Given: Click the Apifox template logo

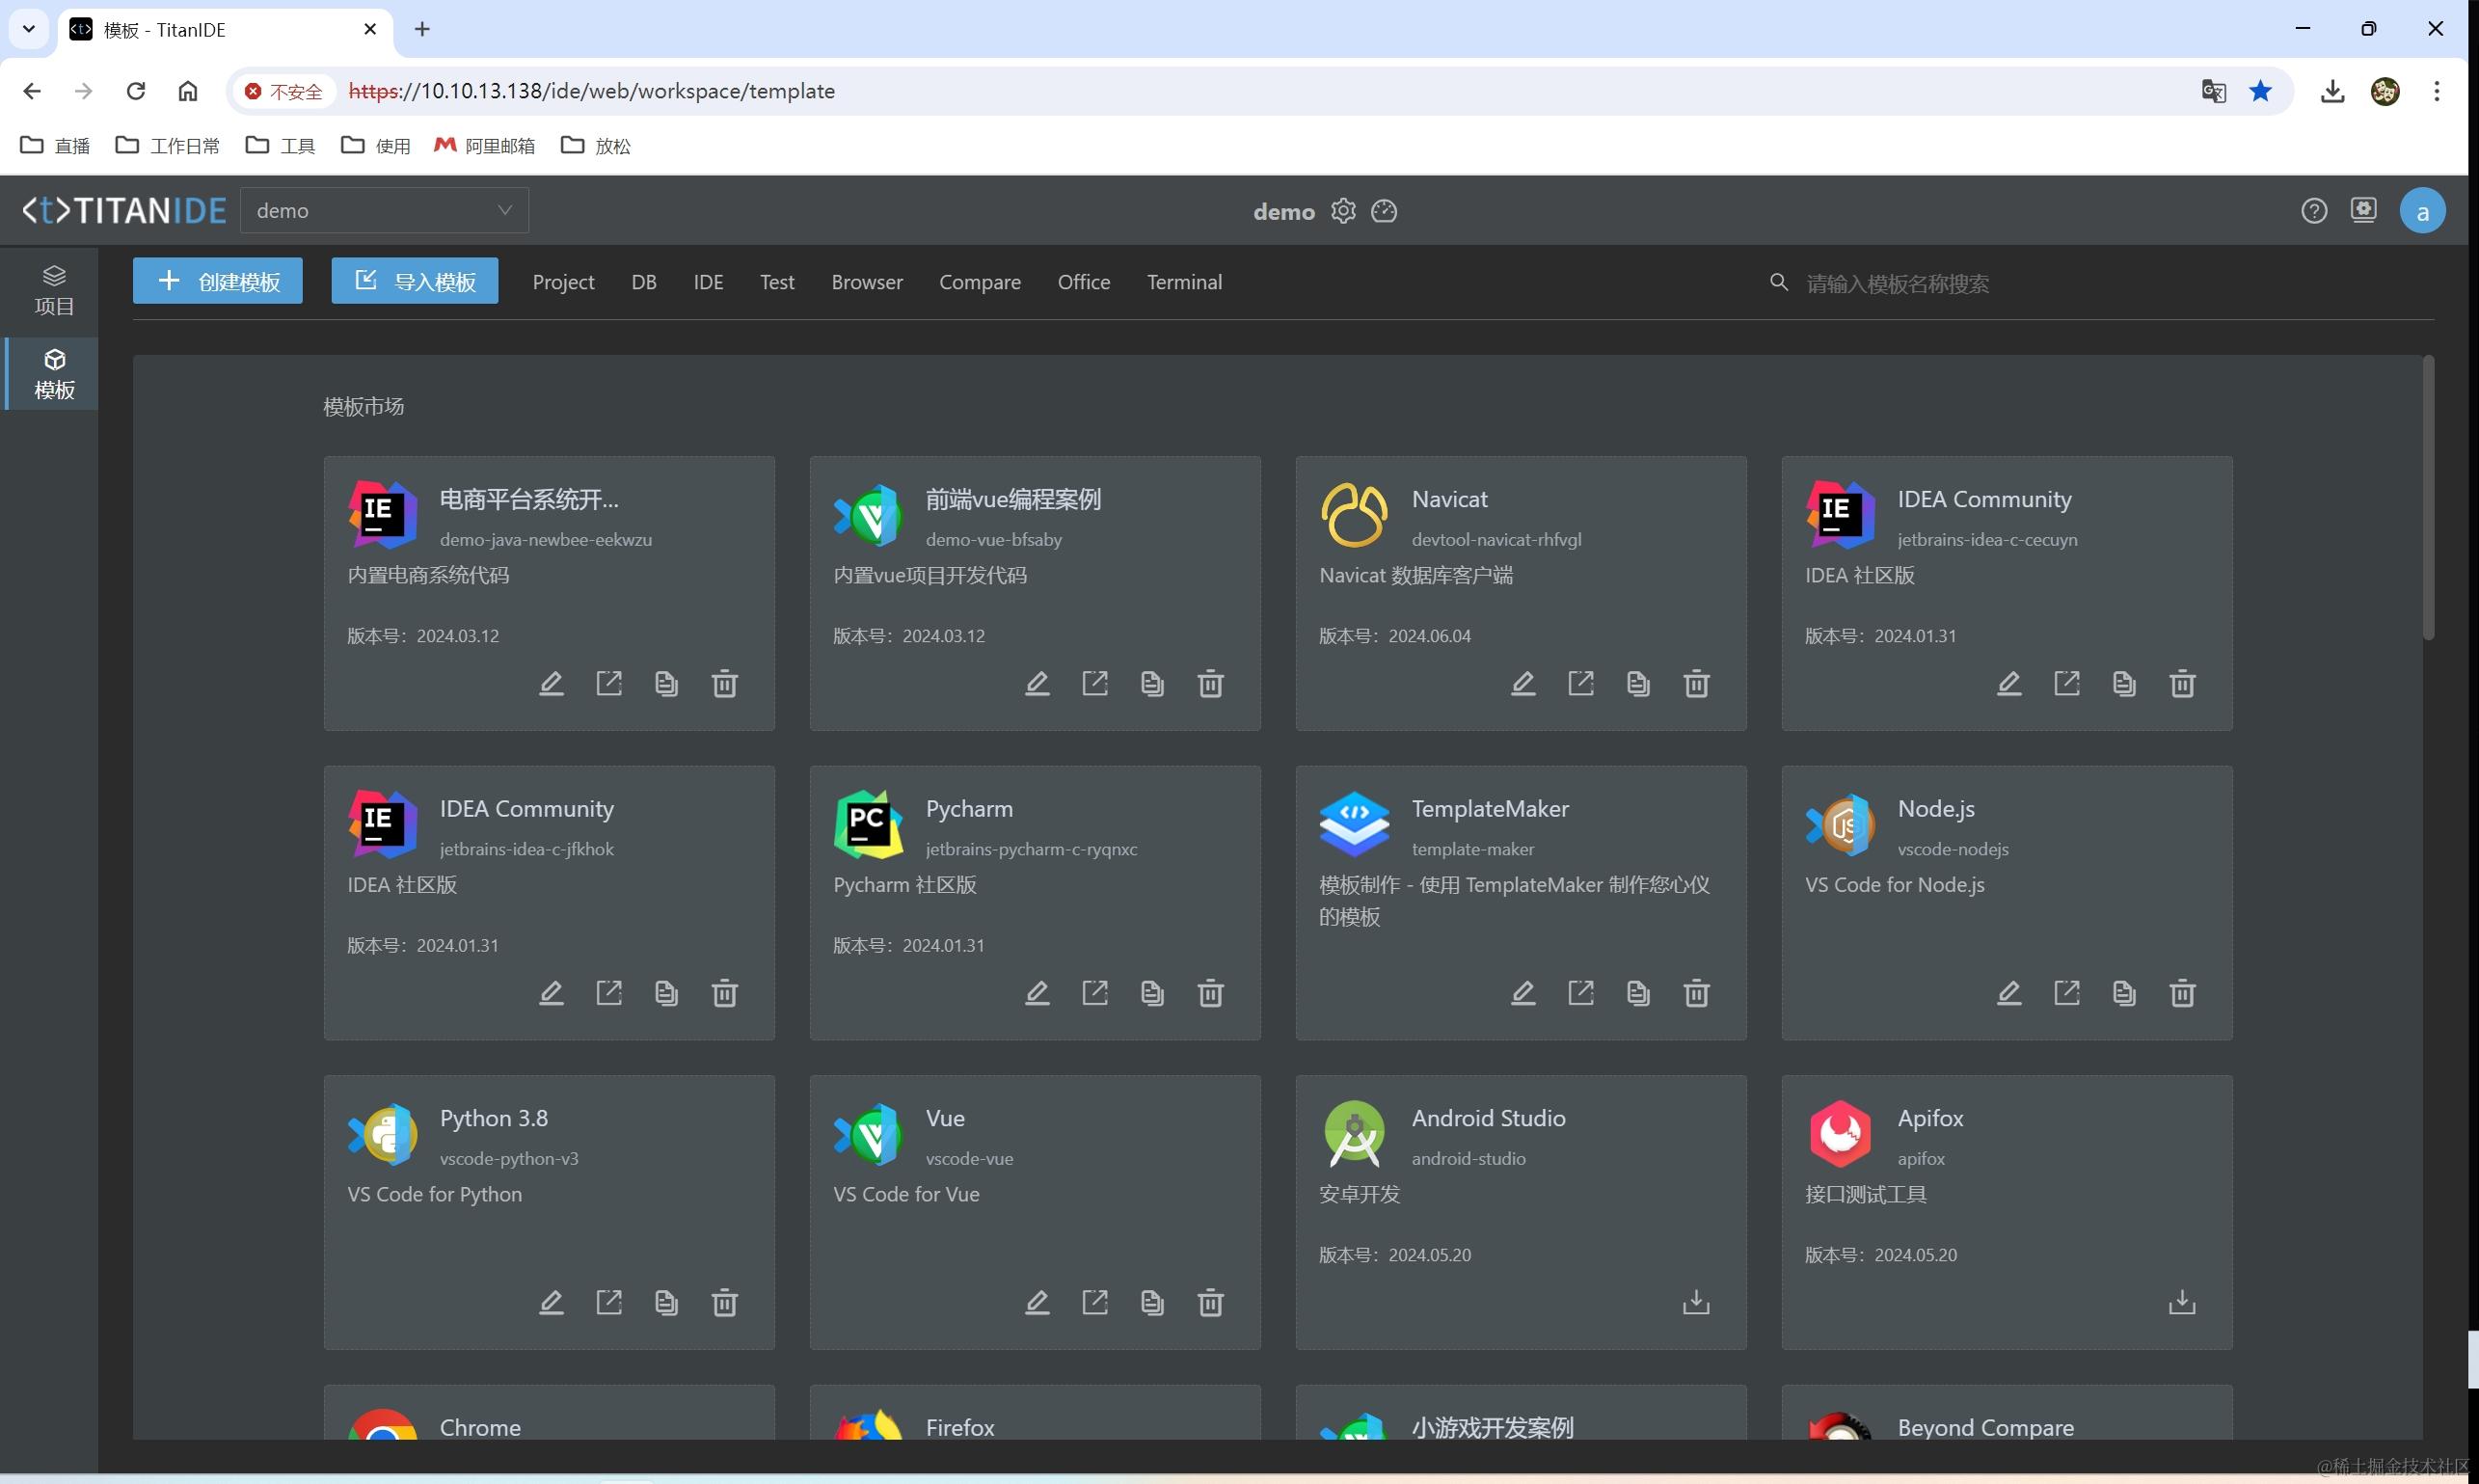Looking at the screenshot, I should tap(1840, 1133).
